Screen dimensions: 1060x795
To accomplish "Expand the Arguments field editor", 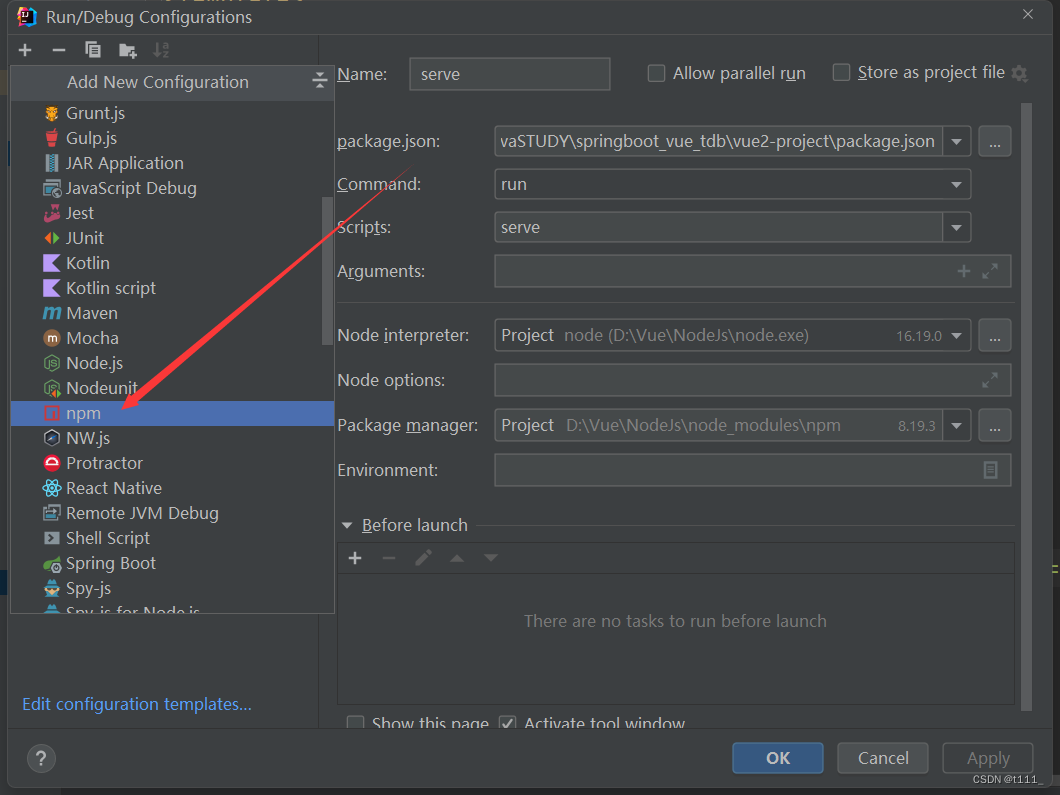I will [x=990, y=271].
